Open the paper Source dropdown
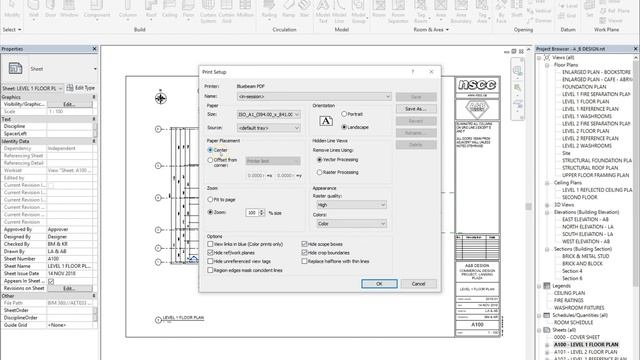This screenshot has height=360, width=640. pos(269,128)
